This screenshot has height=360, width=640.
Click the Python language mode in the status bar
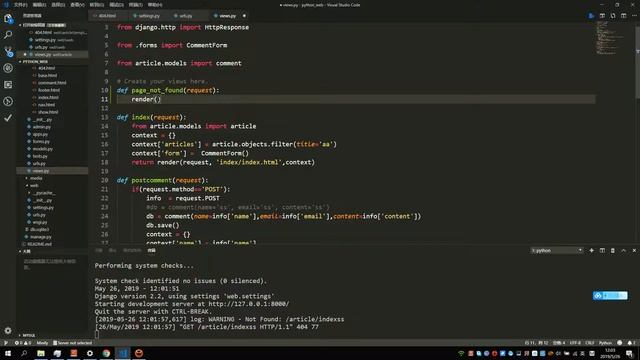click(605, 343)
